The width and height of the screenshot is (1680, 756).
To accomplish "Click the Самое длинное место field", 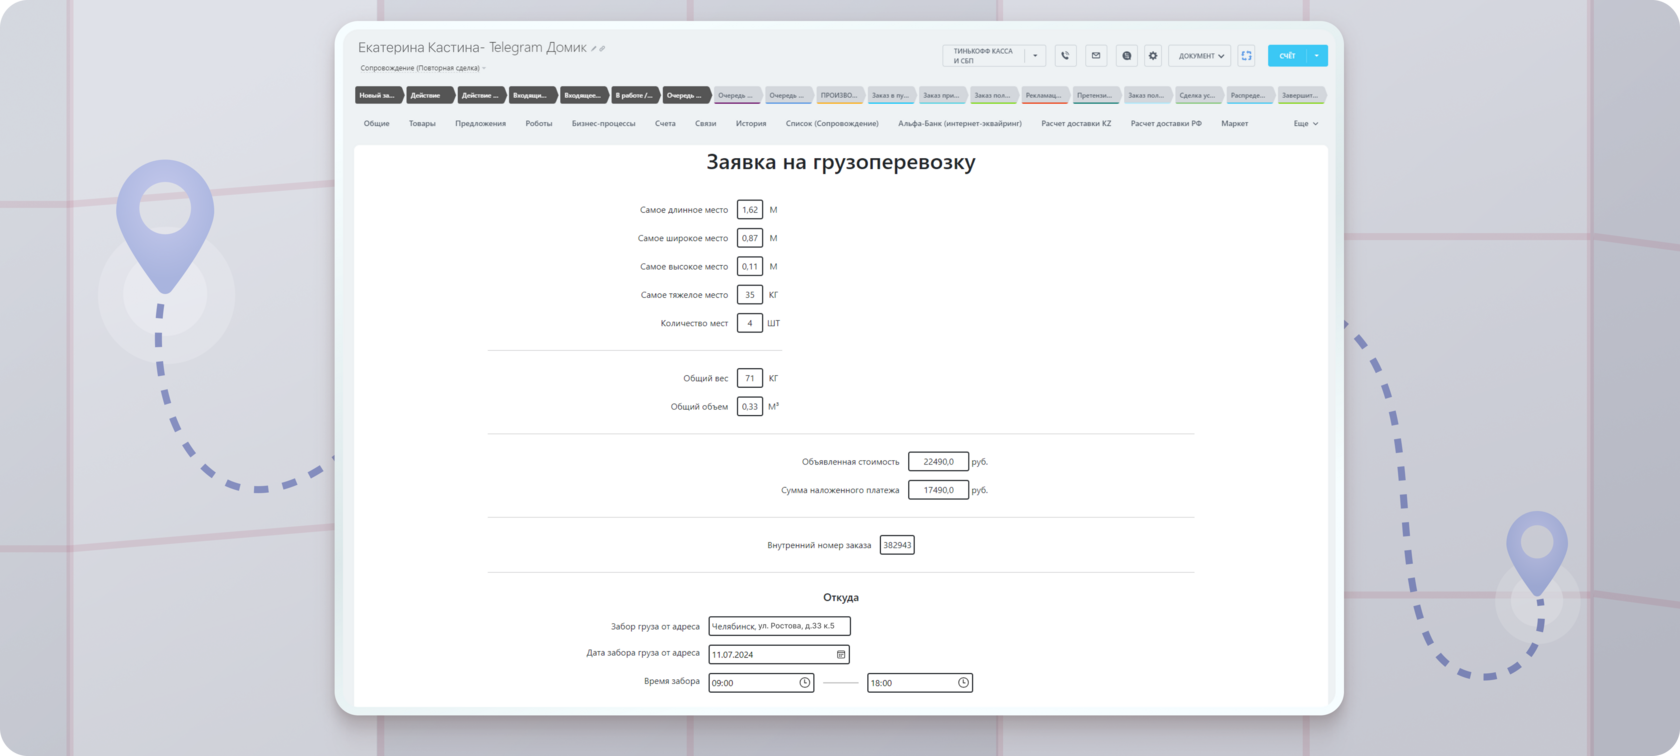I will pyautogui.click(x=750, y=210).
